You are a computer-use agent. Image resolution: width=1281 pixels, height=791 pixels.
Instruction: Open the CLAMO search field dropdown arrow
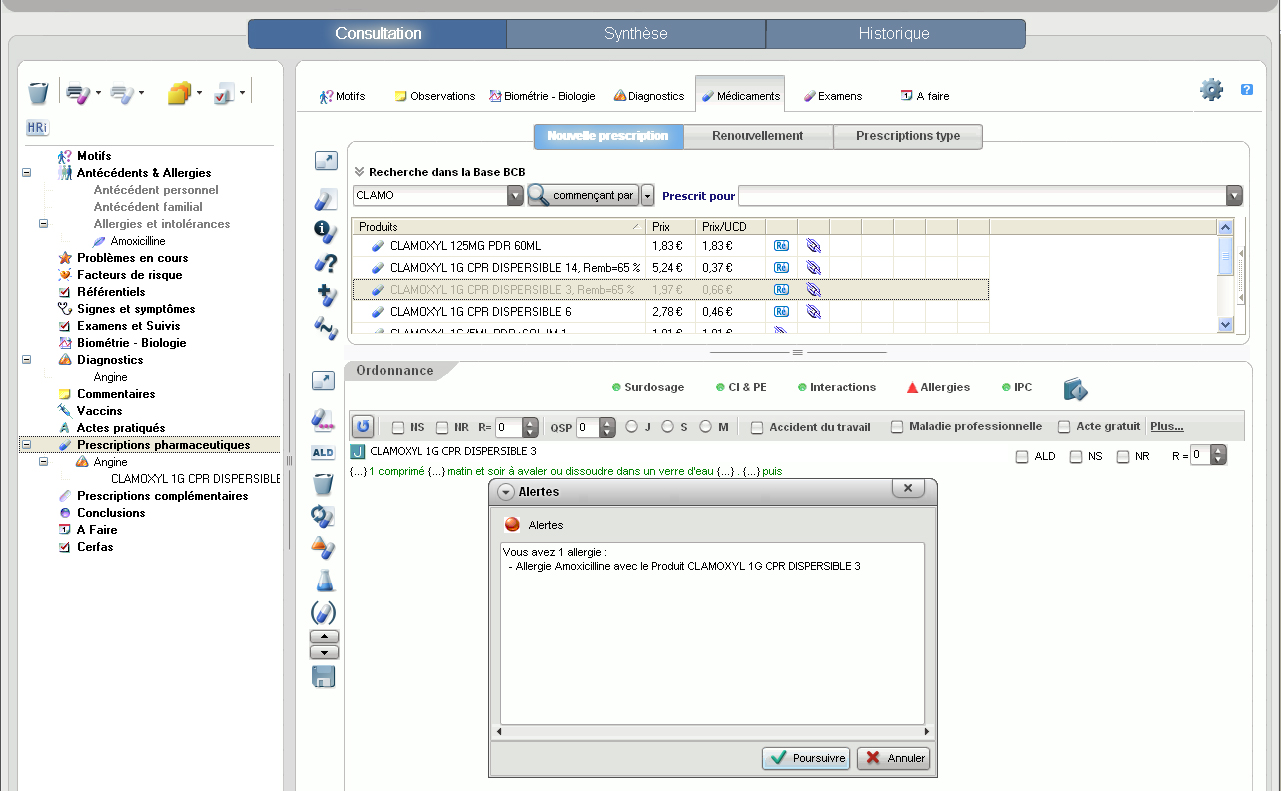(x=515, y=196)
